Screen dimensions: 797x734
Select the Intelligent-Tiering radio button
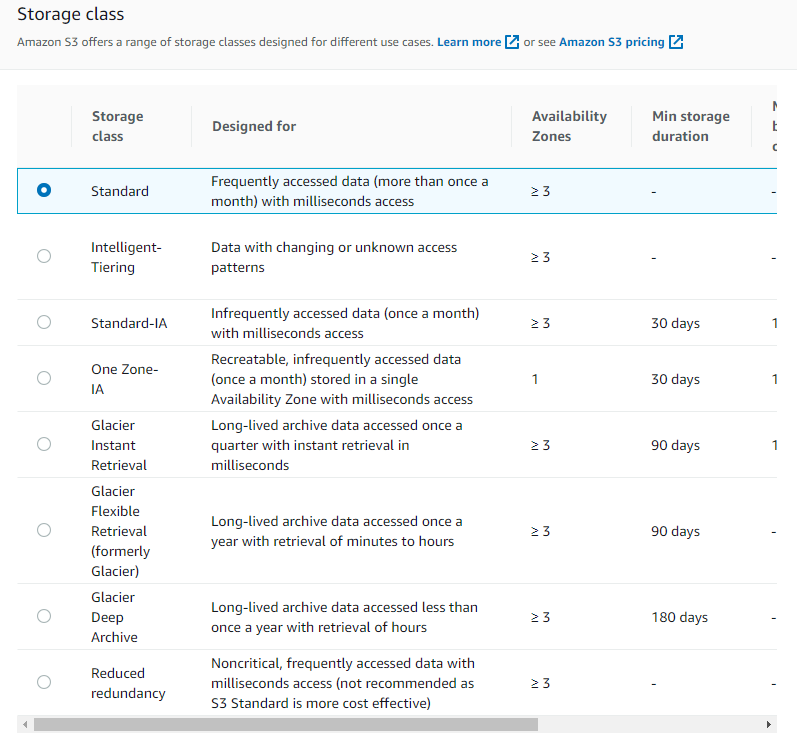pyautogui.click(x=44, y=256)
